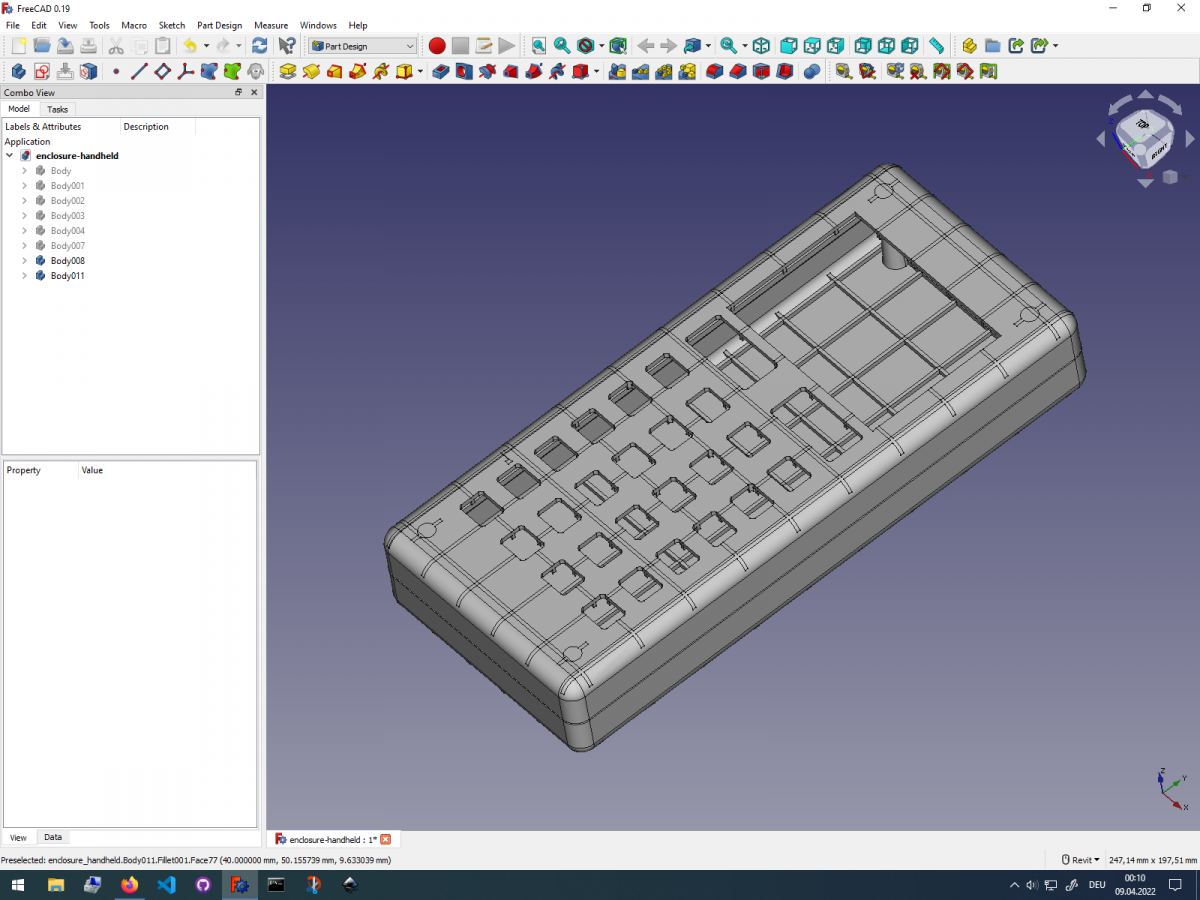Expand the Body008 tree item
This screenshot has width=1200, height=900.
coord(24,261)
